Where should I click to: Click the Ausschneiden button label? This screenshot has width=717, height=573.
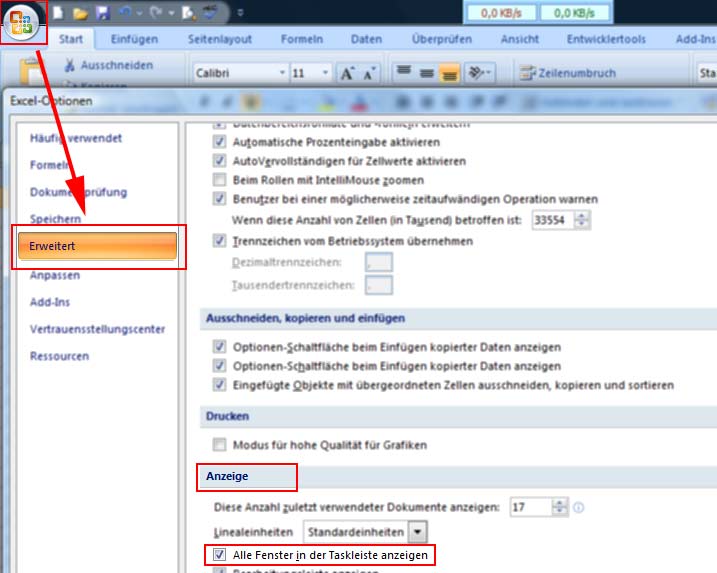tap(117, 65)
